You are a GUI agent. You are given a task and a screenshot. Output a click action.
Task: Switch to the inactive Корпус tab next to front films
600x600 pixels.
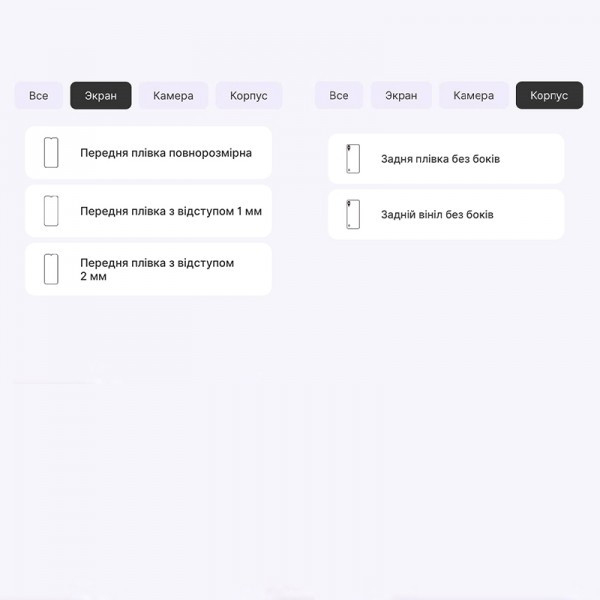point(249,95)
